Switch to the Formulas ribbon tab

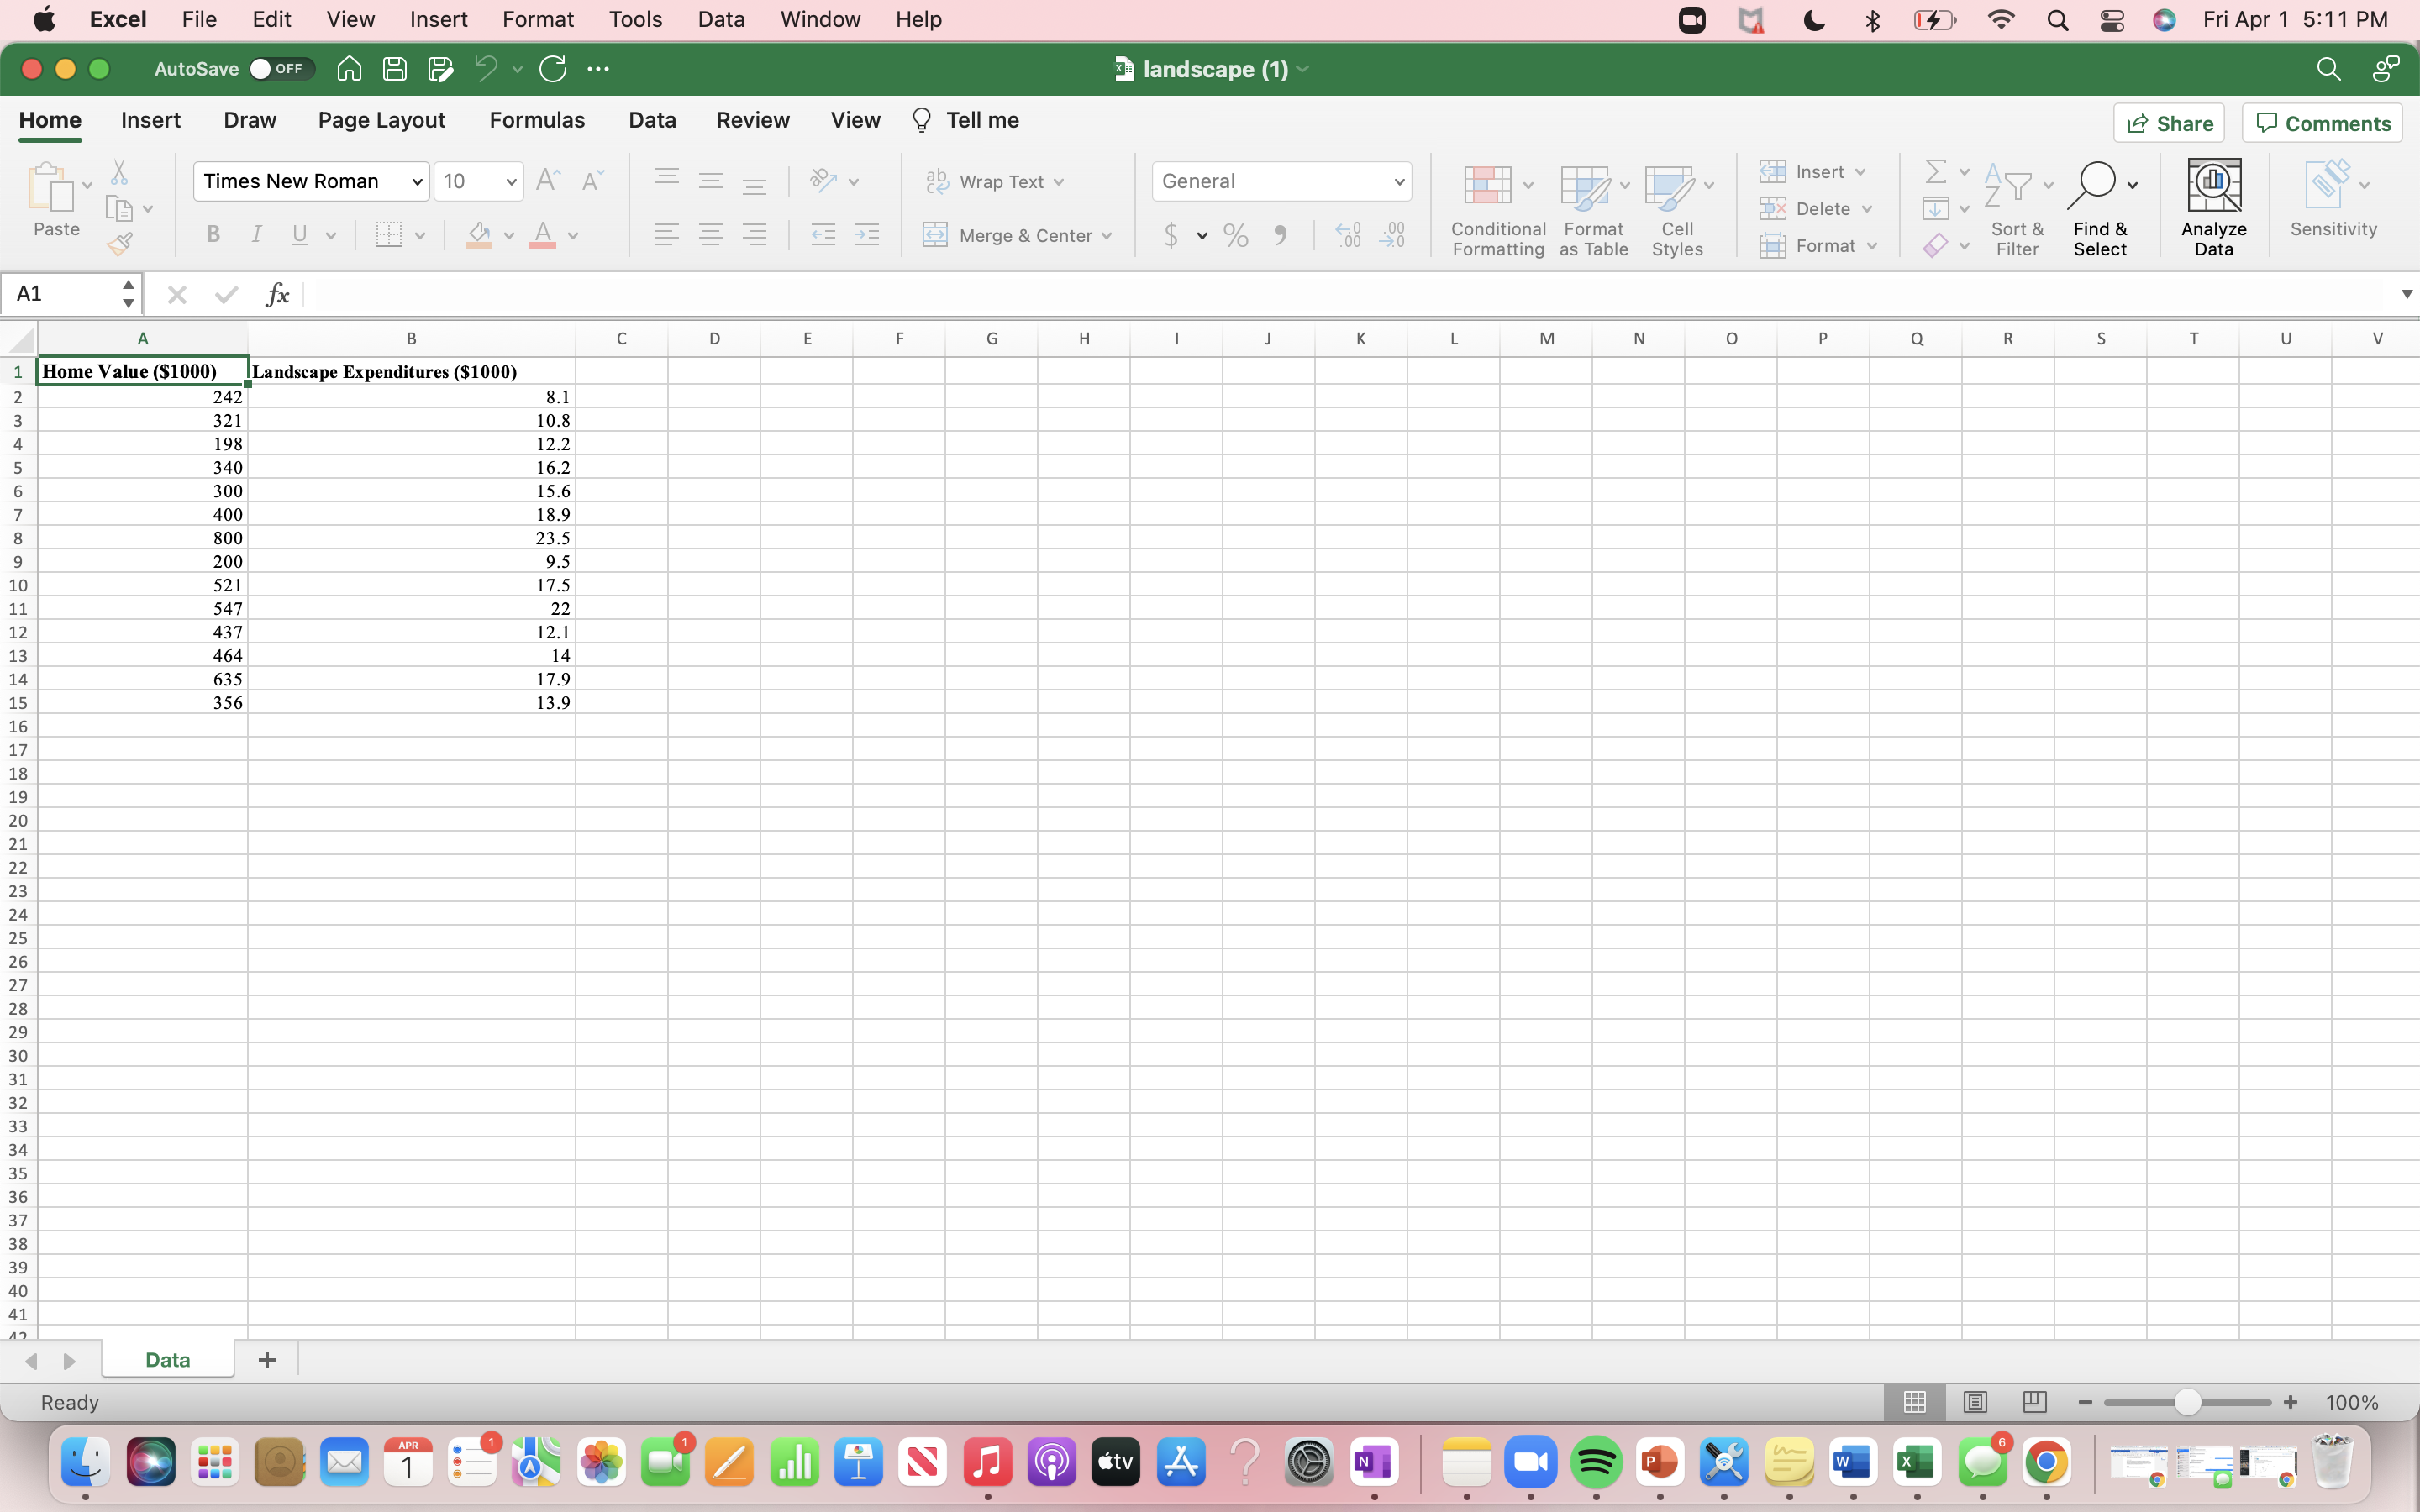(537, 120)
